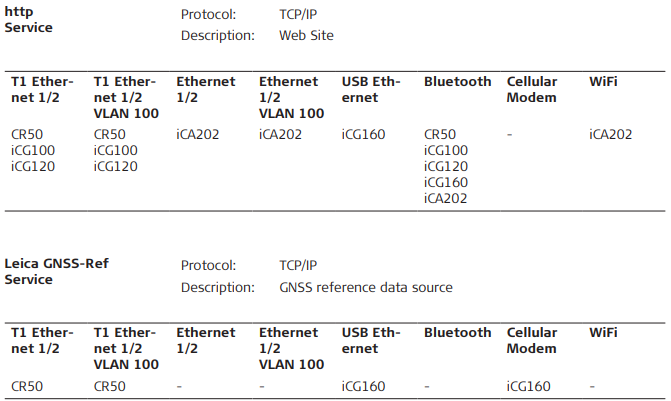Click iCA202 in the Bluetooth device list
Image resolution: width=671 pixels, height=401 pixels.
tap(446, 198)
